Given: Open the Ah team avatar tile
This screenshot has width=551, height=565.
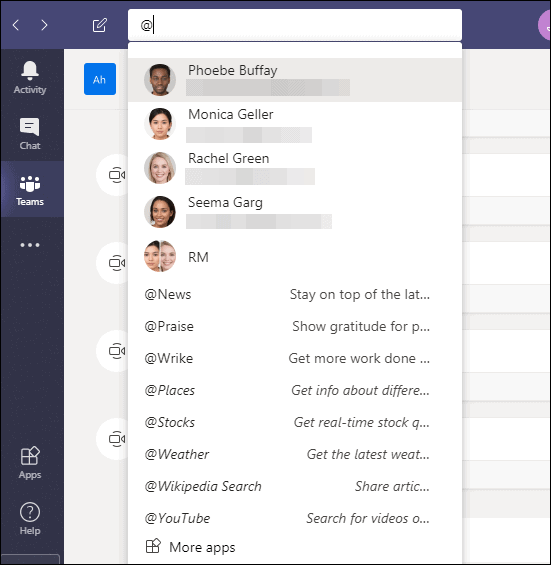Looking at the screenshot, I should 100,79.
